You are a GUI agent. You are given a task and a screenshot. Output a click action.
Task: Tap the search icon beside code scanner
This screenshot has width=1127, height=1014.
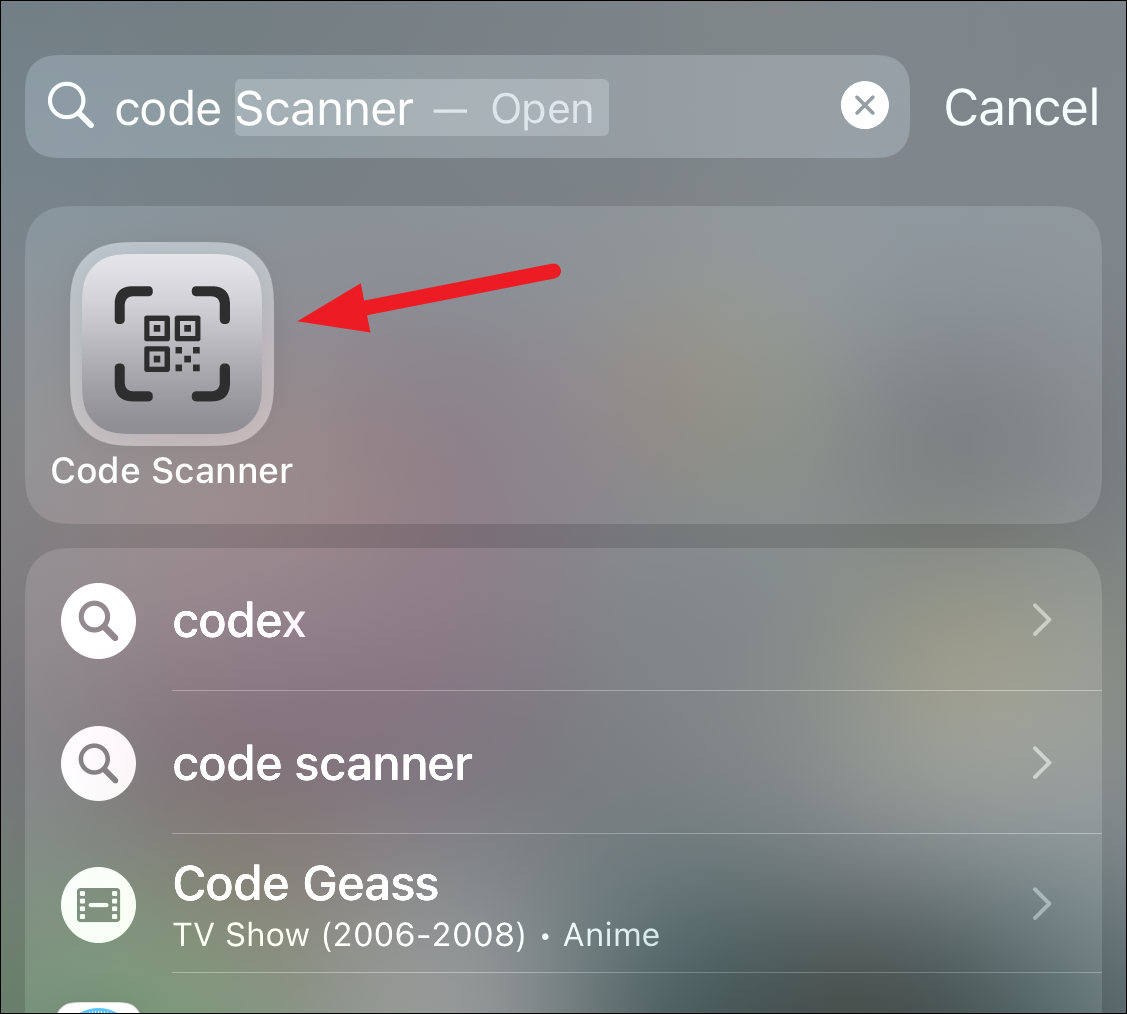coord(98,763)
